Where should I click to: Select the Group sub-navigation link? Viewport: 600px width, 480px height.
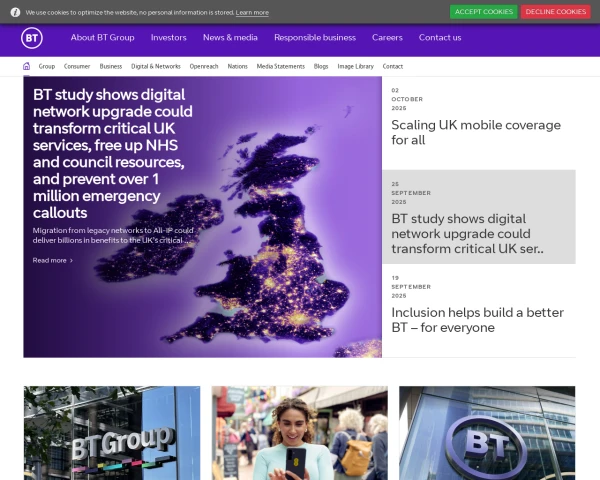47,66
